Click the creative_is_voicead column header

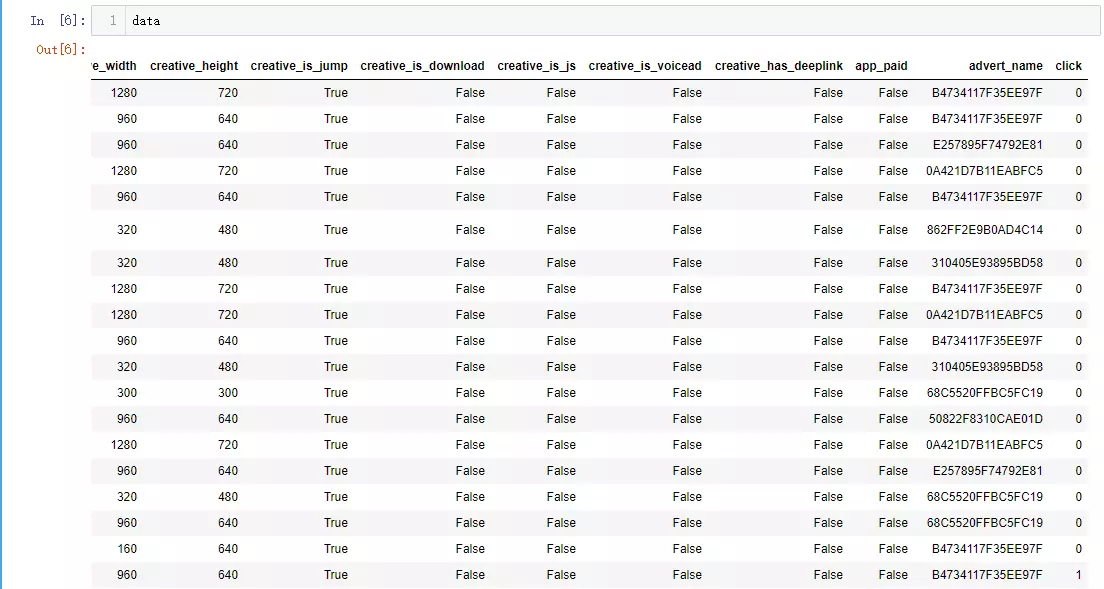pyautogui.click(x=645, y=65)
